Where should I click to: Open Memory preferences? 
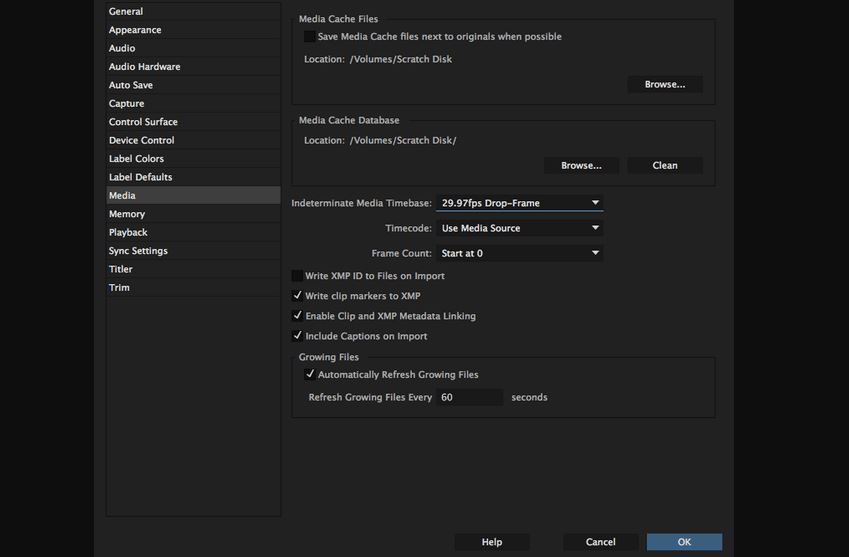[x=193, y=214]
